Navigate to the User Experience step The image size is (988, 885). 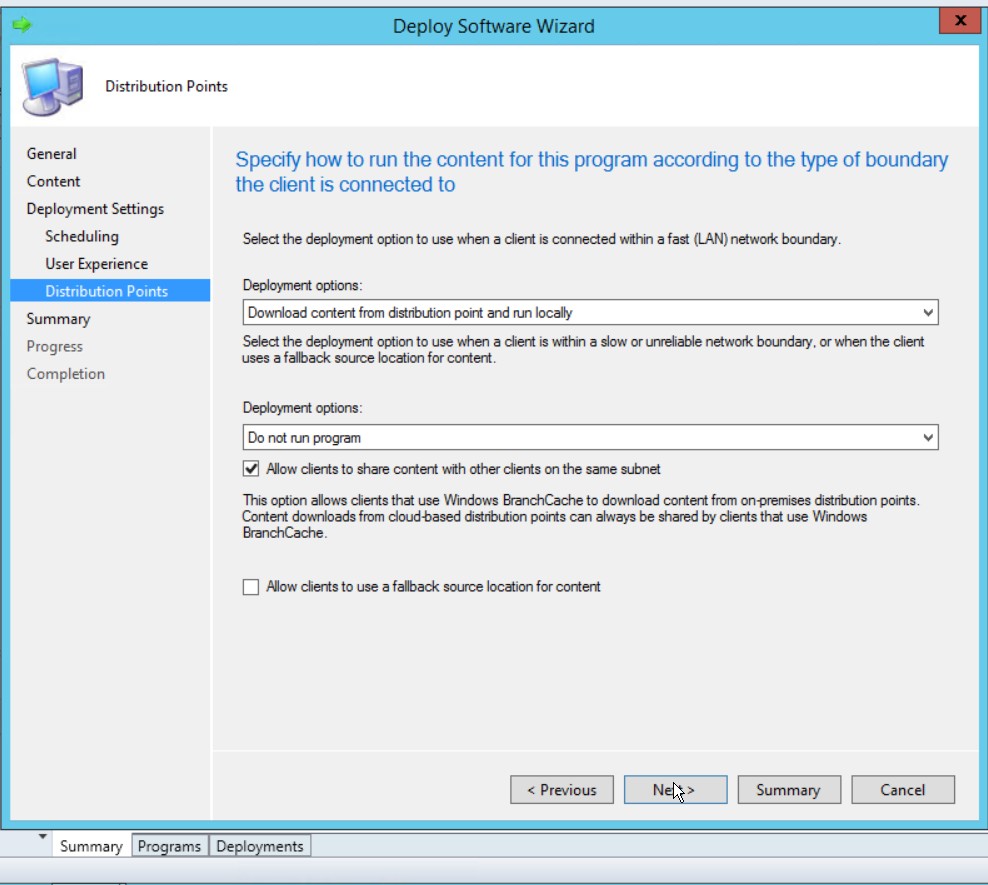point(96,264)
